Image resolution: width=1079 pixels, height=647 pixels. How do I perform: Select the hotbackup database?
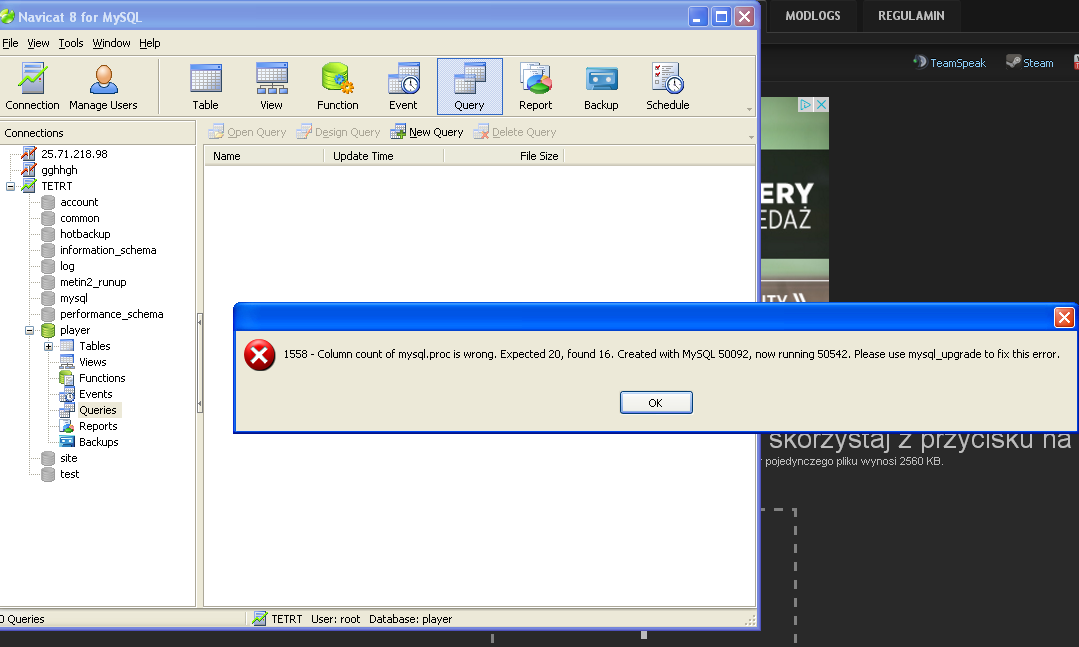click(85, 234)
